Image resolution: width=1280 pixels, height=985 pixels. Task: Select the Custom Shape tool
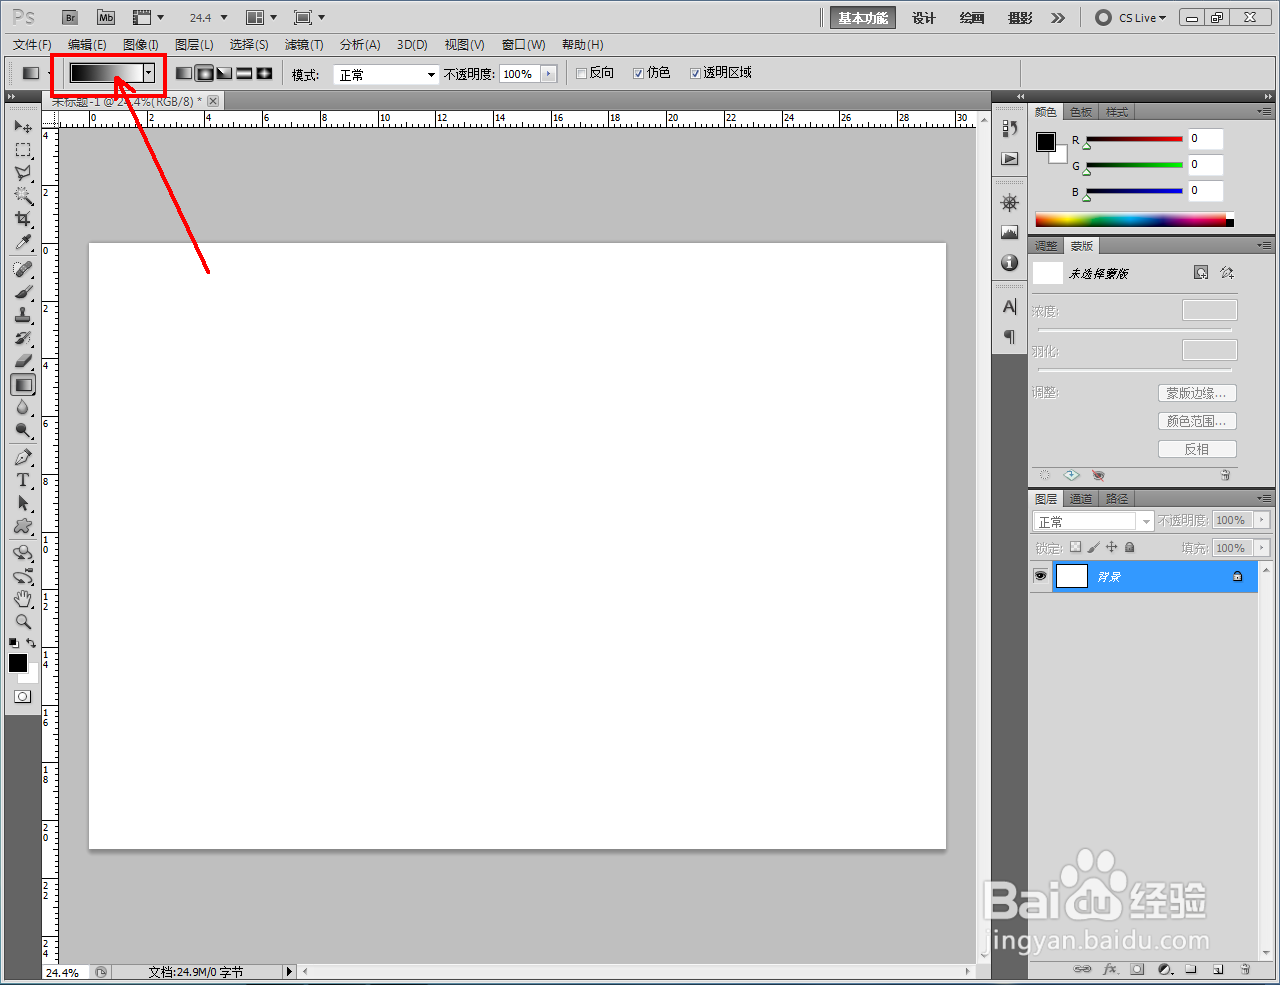[x=23, y=526]
